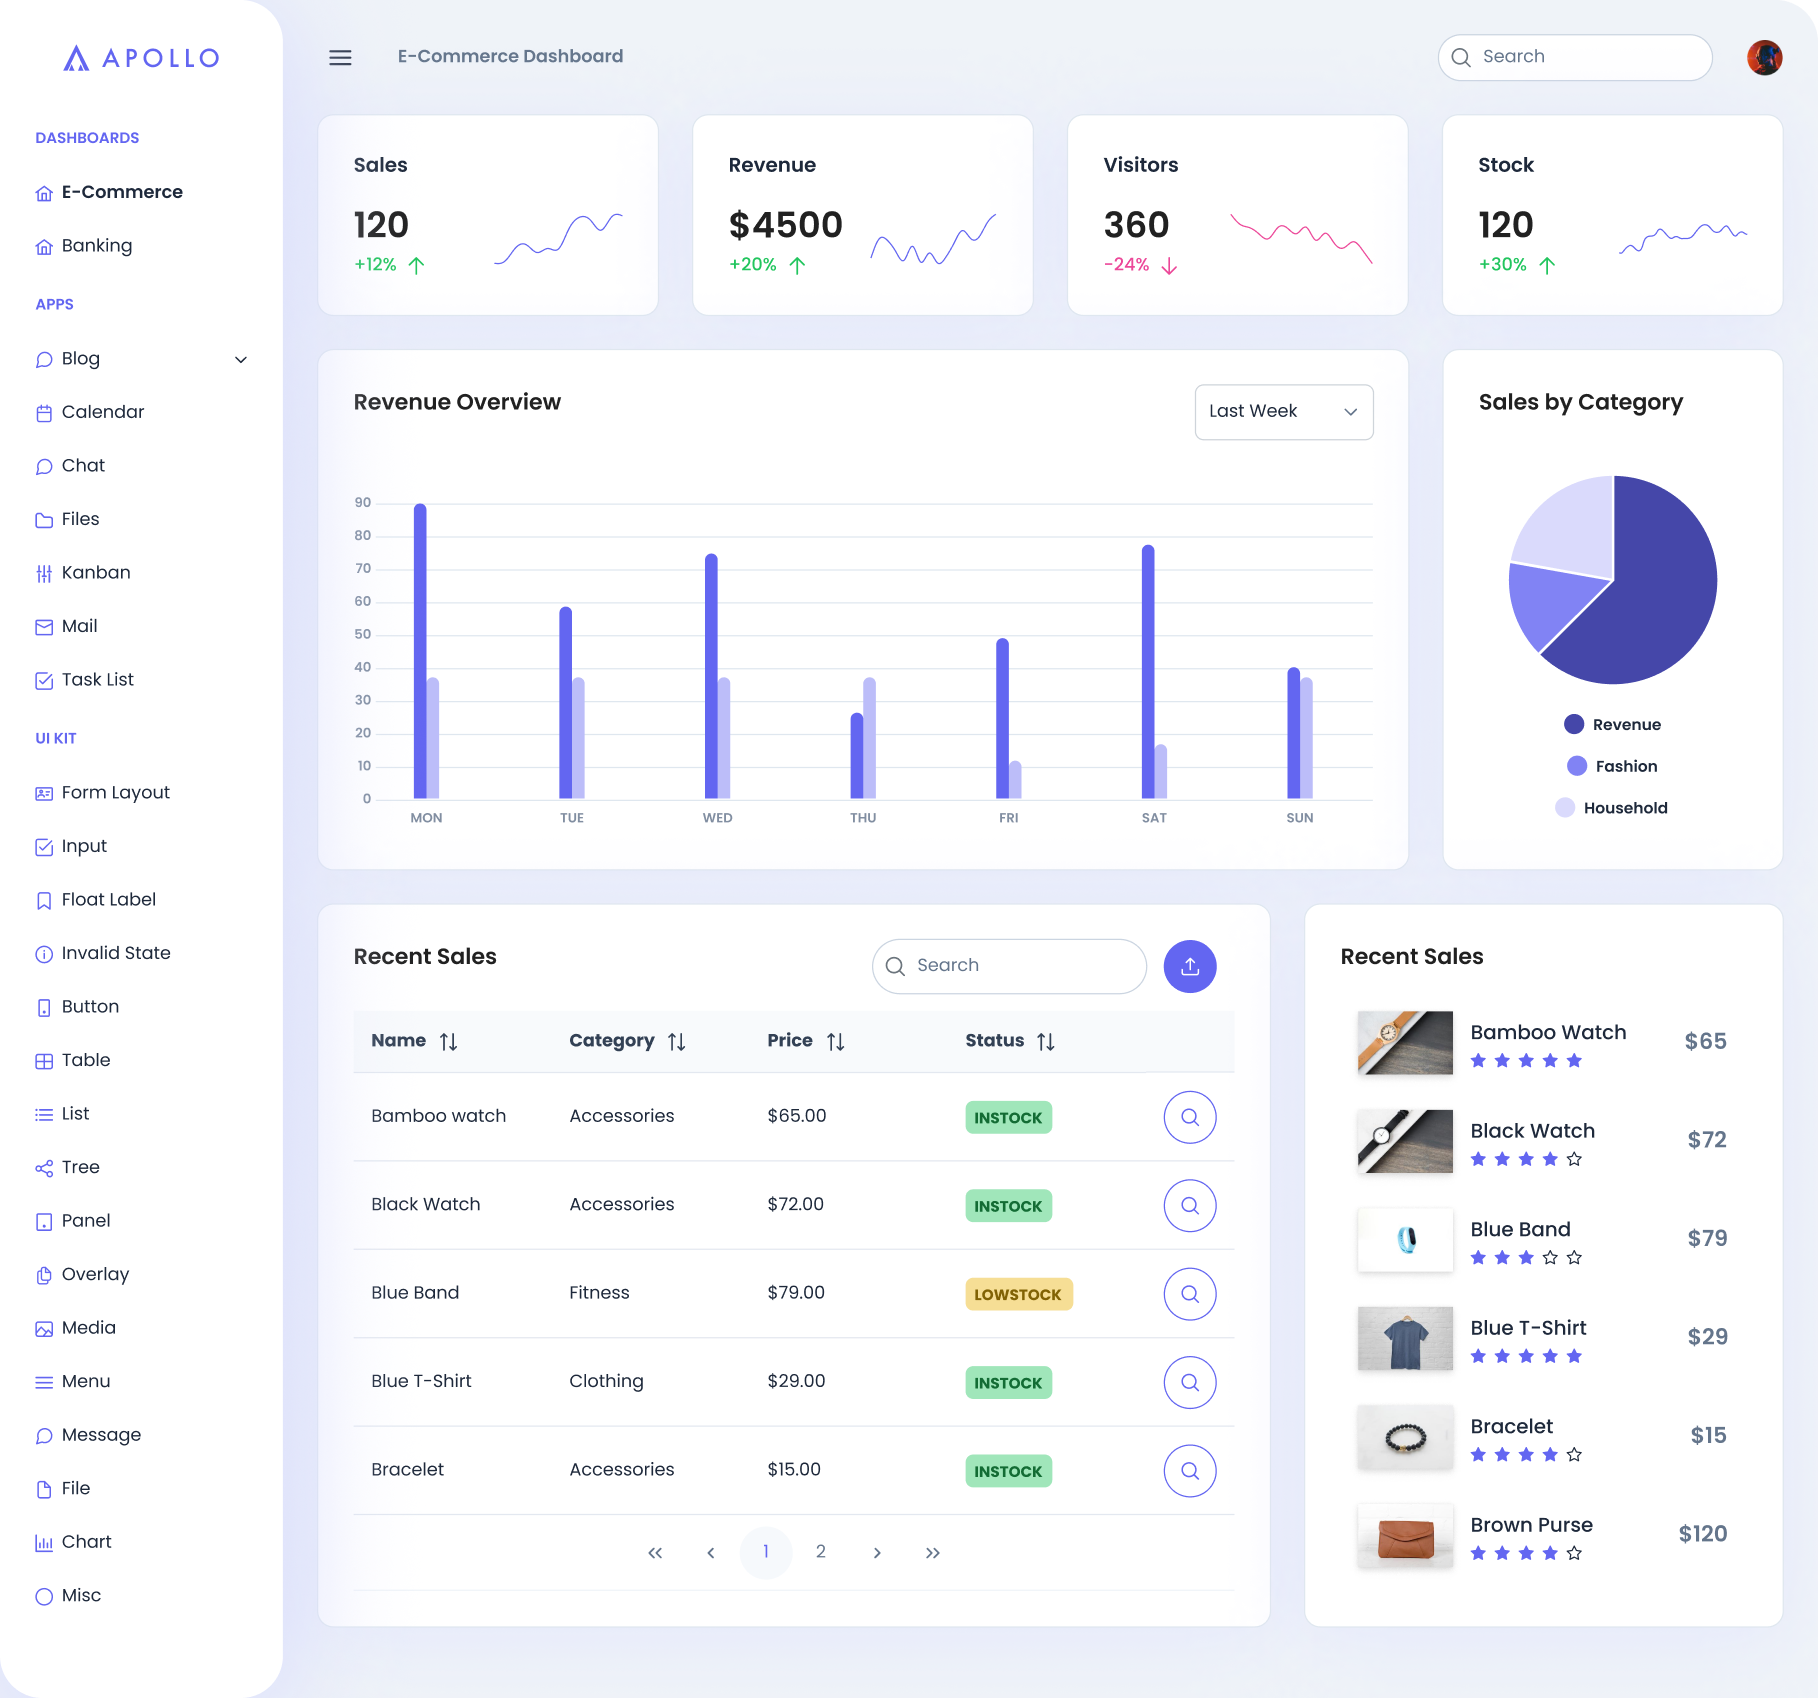View details for Blue T-Shirt row
Screen dimensions: 1818x1698
(1190, 1382)
